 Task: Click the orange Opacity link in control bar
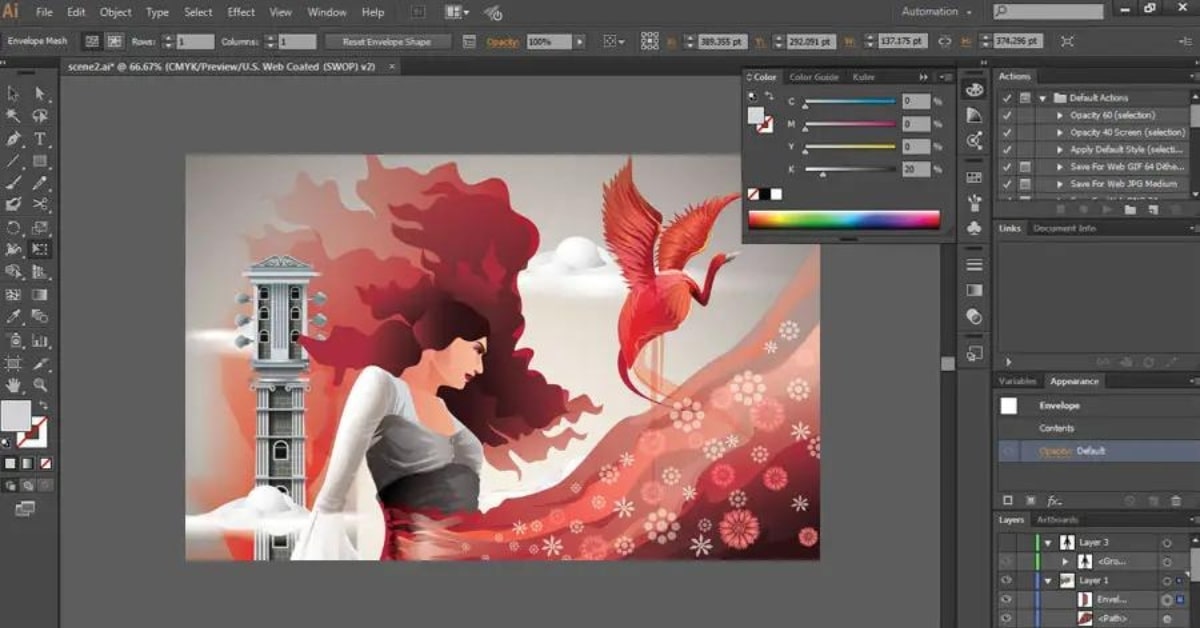tap(503, 42)
